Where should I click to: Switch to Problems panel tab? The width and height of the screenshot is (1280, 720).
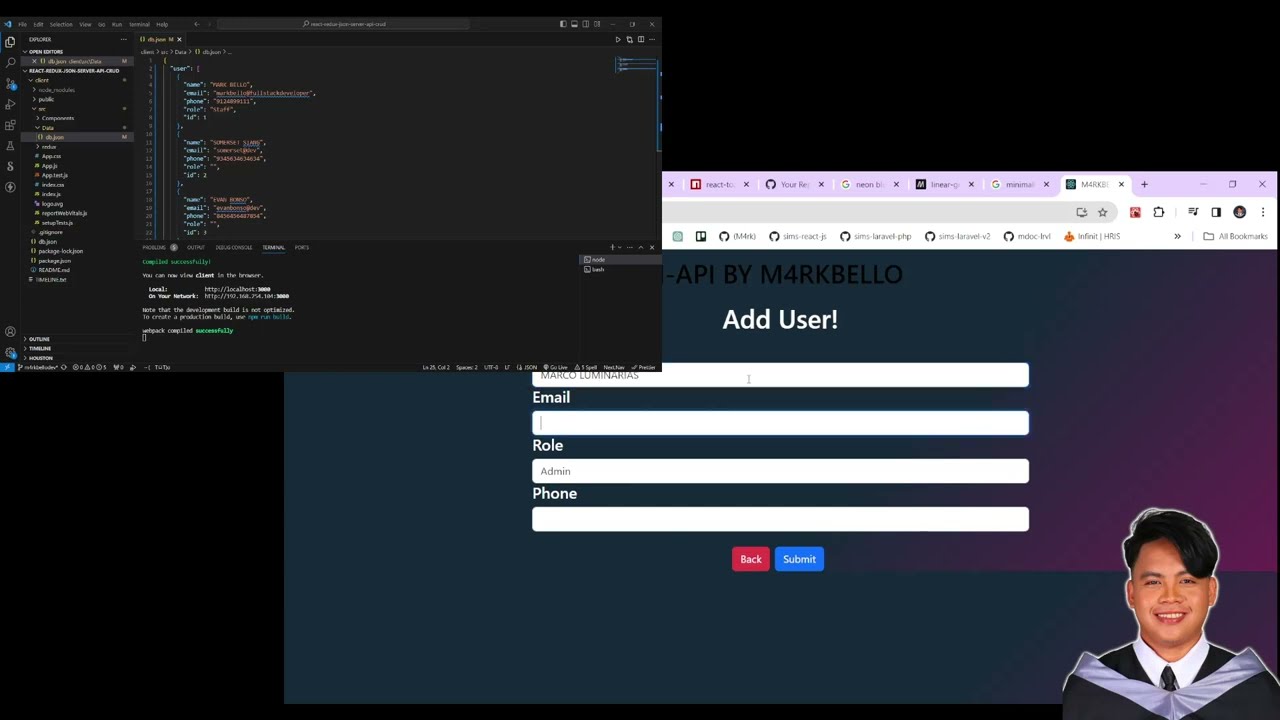coord(156,247)
